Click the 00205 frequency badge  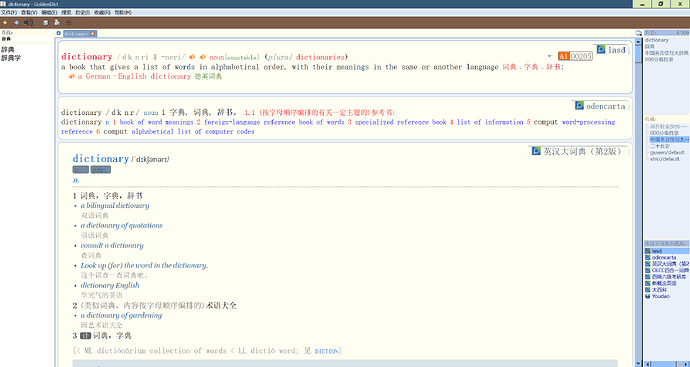[581, 56]
